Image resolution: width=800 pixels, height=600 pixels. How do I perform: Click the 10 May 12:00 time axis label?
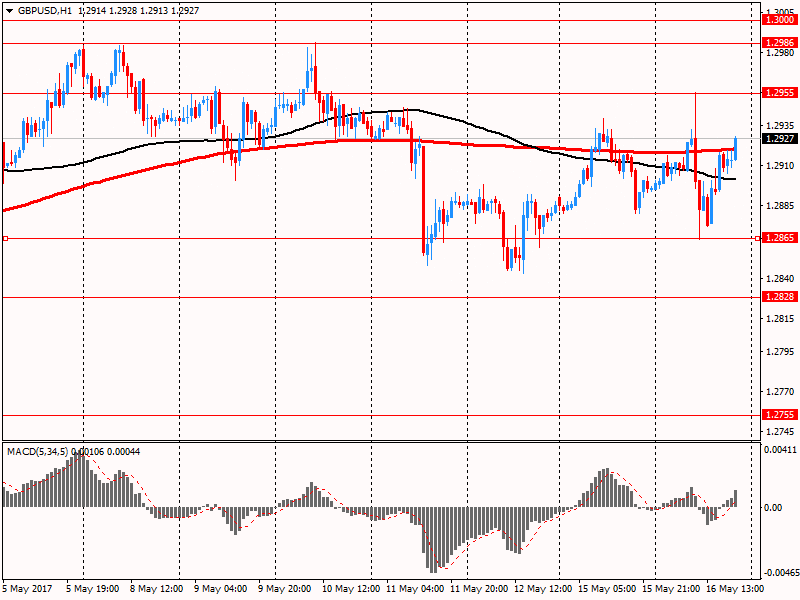[351, 589]
